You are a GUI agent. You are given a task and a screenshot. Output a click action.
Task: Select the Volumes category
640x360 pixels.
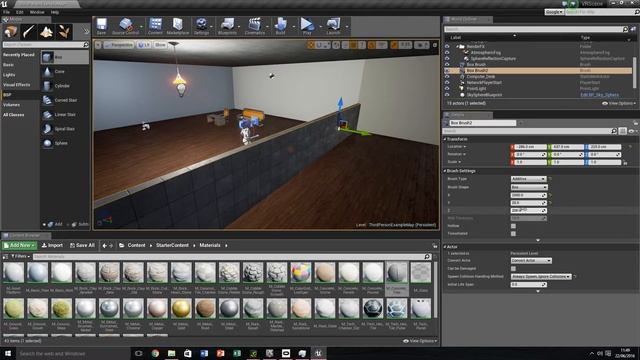tap(11, 105)
